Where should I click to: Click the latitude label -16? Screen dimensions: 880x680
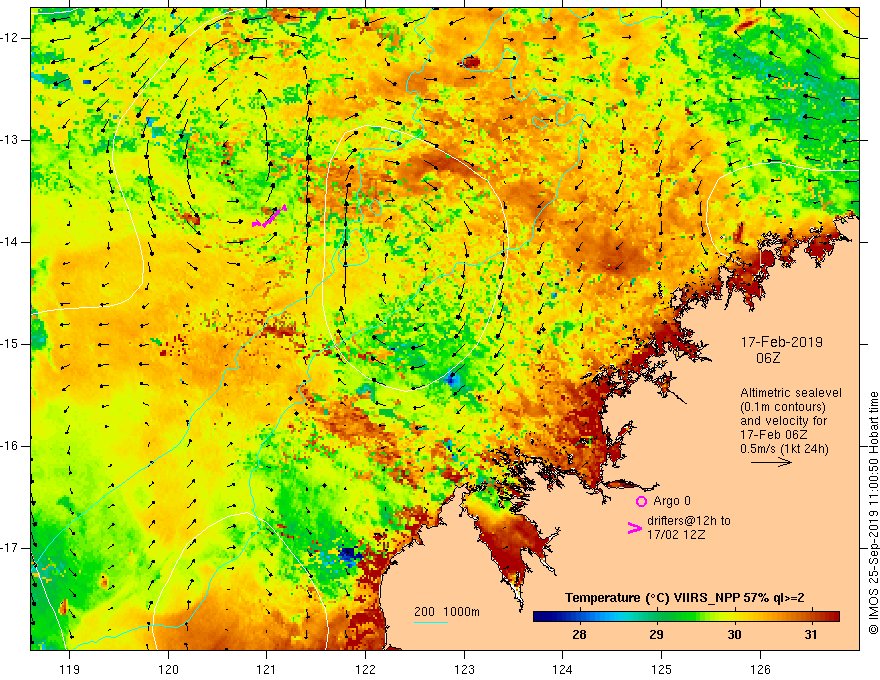tap(10, 446)
